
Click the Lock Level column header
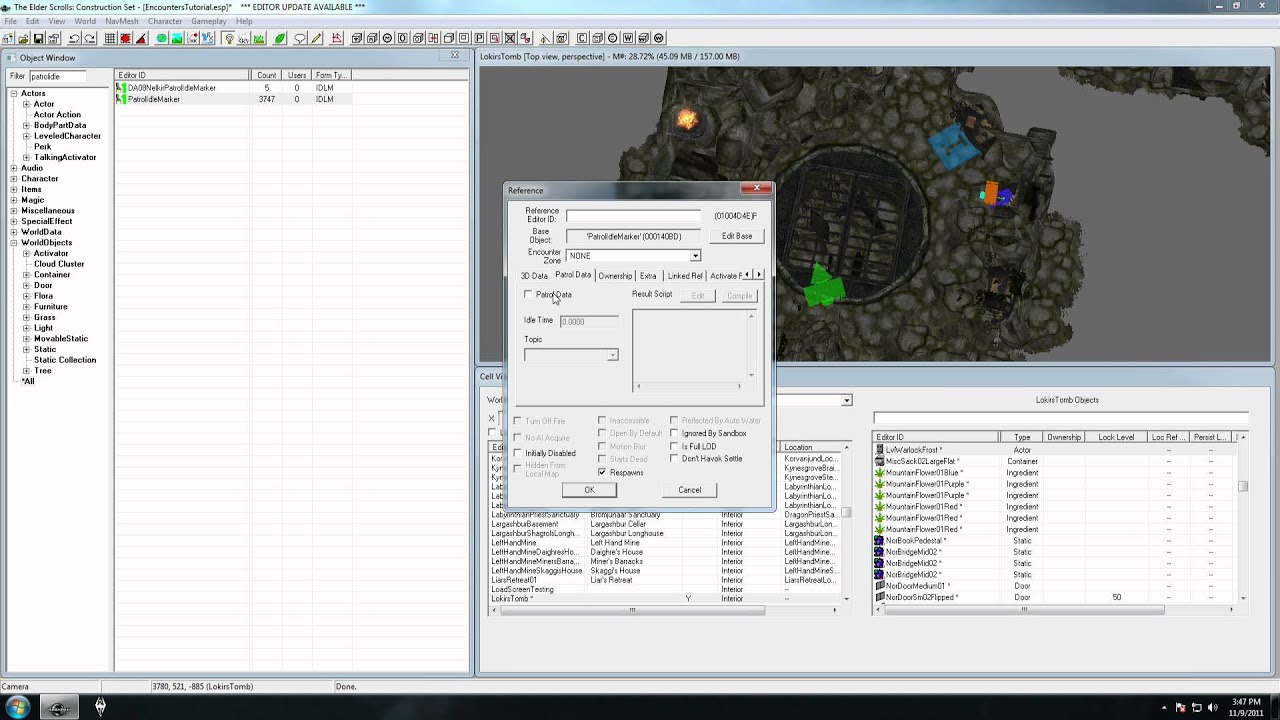click(x=1116, y=437)
